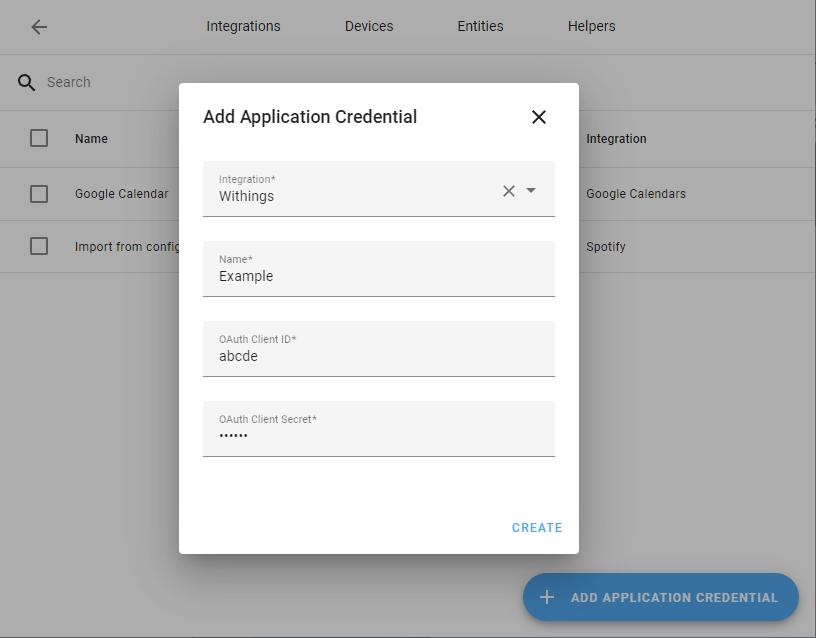Open the Integration combo box showing Withings
The image size is (816, 638).
pos(350,190)
